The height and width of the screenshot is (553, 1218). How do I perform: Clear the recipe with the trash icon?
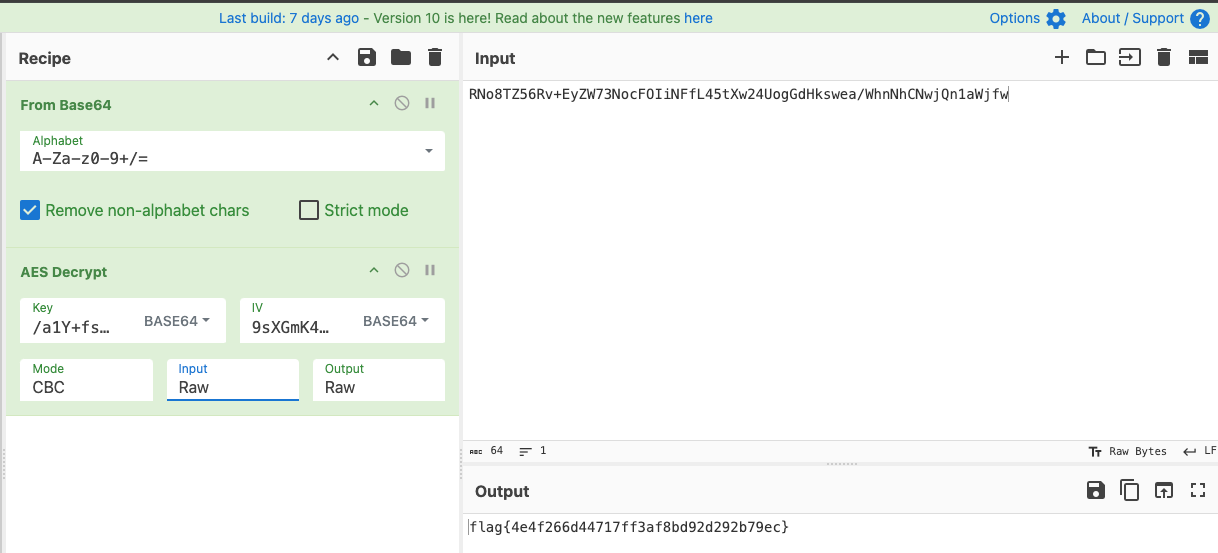pyautogui.click(x=434, y=58)
